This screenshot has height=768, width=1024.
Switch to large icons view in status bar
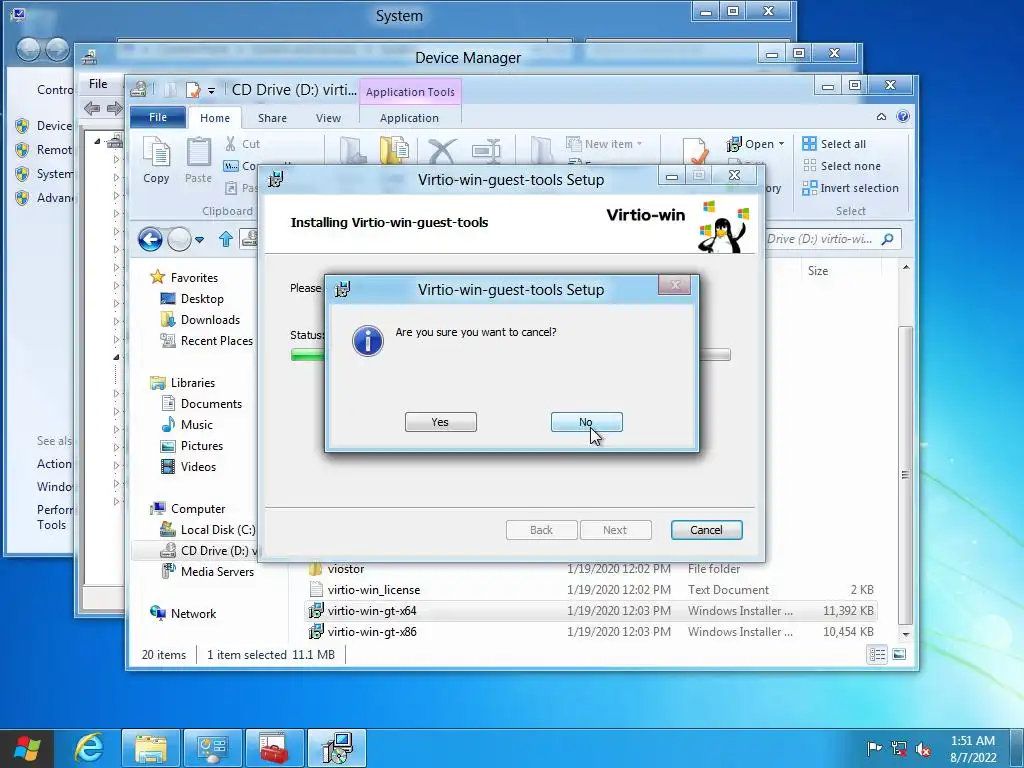899,654
